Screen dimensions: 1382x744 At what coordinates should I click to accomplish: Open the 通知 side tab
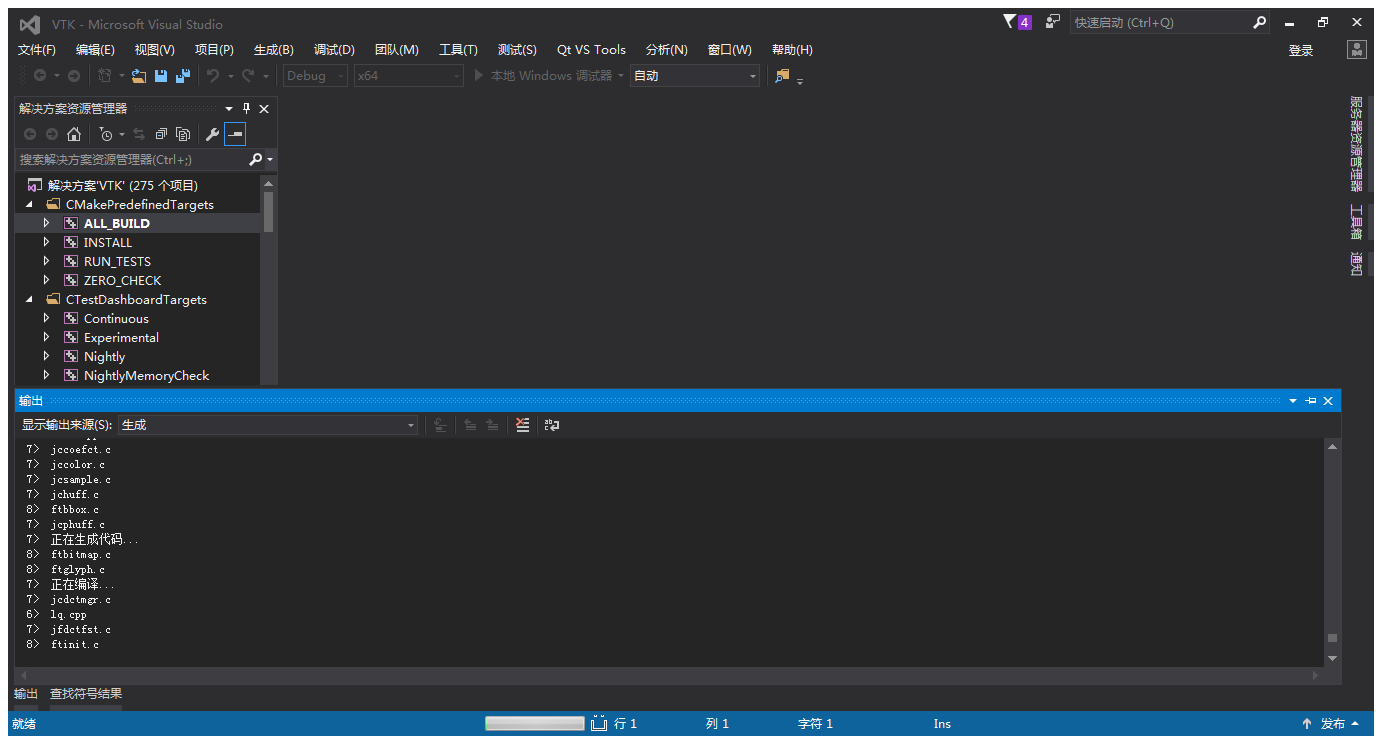coord(1356,265)
